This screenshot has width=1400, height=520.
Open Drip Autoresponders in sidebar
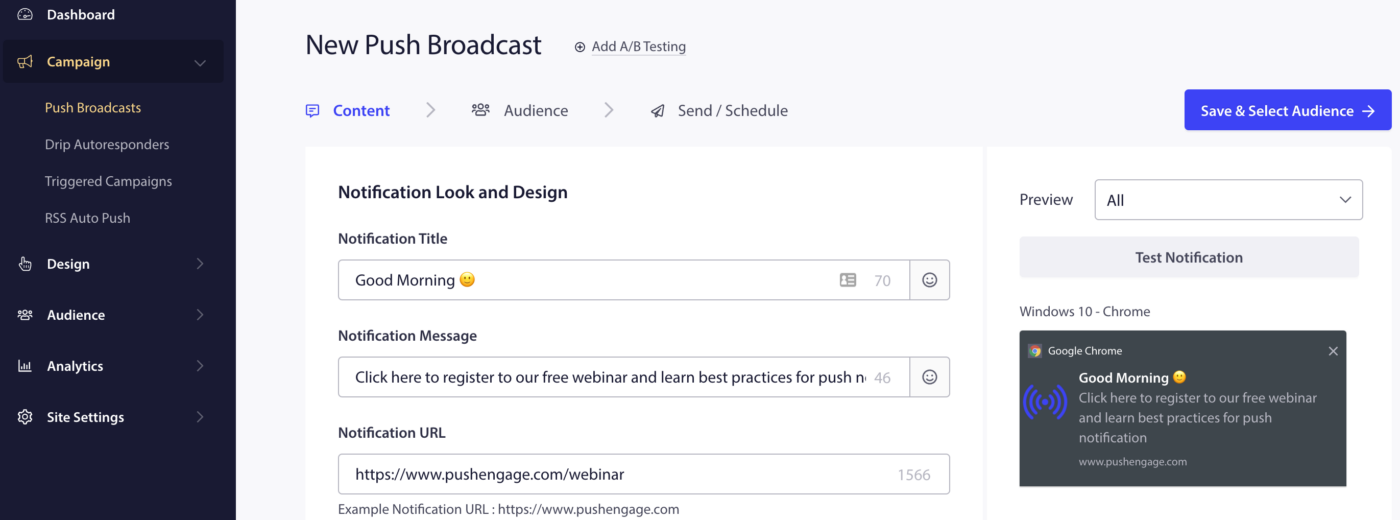tap(107, 144)
